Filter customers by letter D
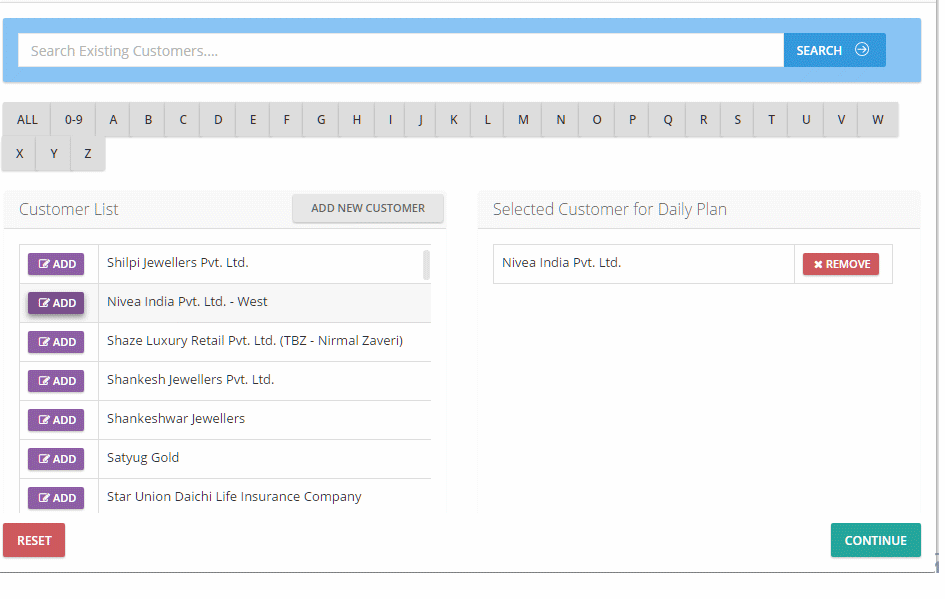The height and width of the screenshot is (599, 945). [x=218, y=119]
